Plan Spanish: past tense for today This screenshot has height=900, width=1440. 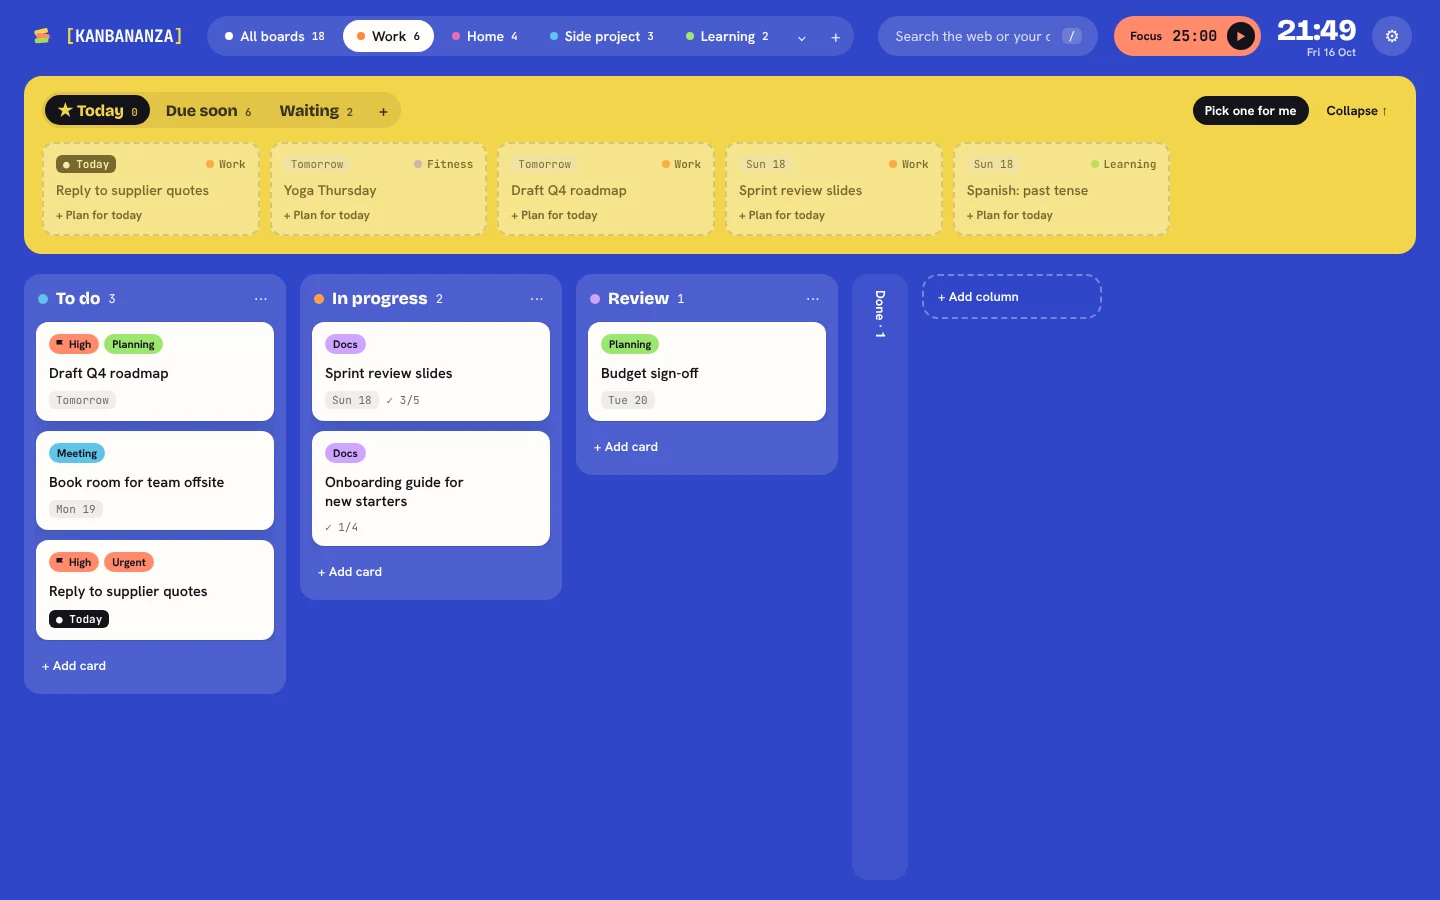1010,215
